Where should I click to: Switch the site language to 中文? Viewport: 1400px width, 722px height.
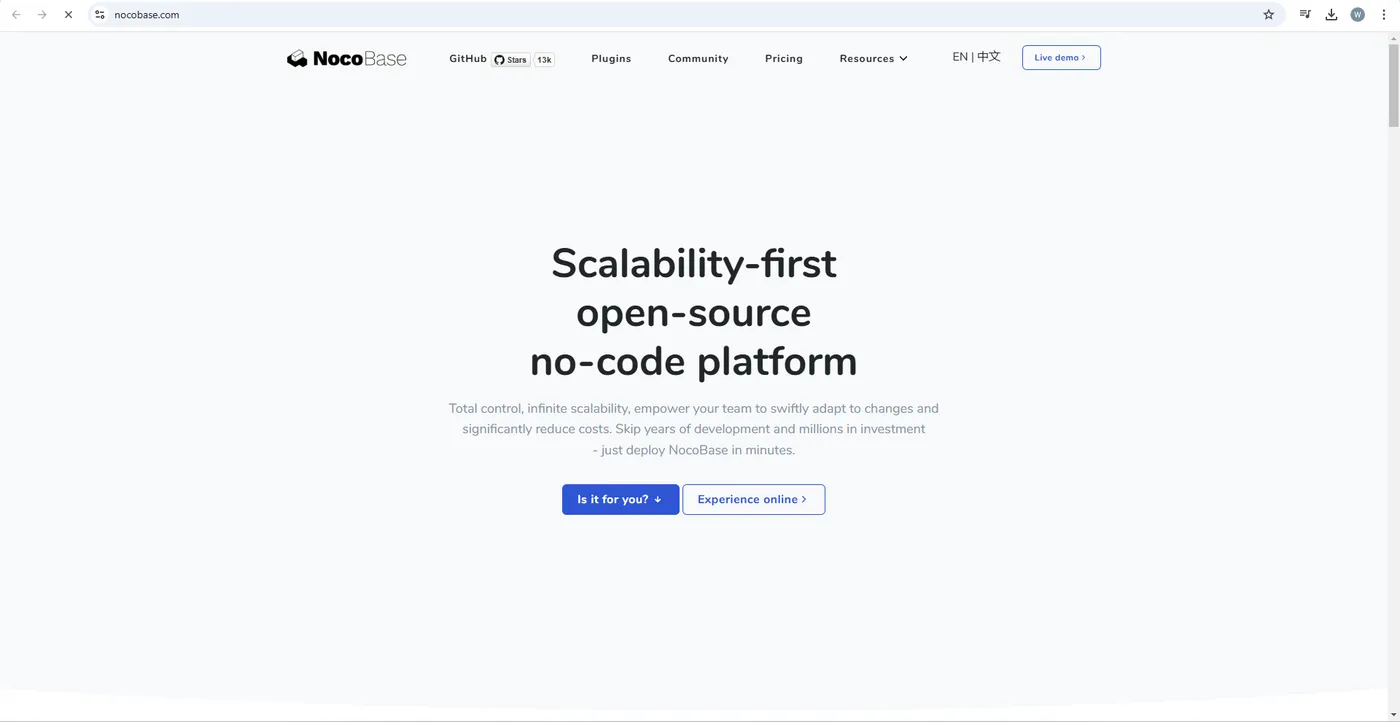click(988, 57)
